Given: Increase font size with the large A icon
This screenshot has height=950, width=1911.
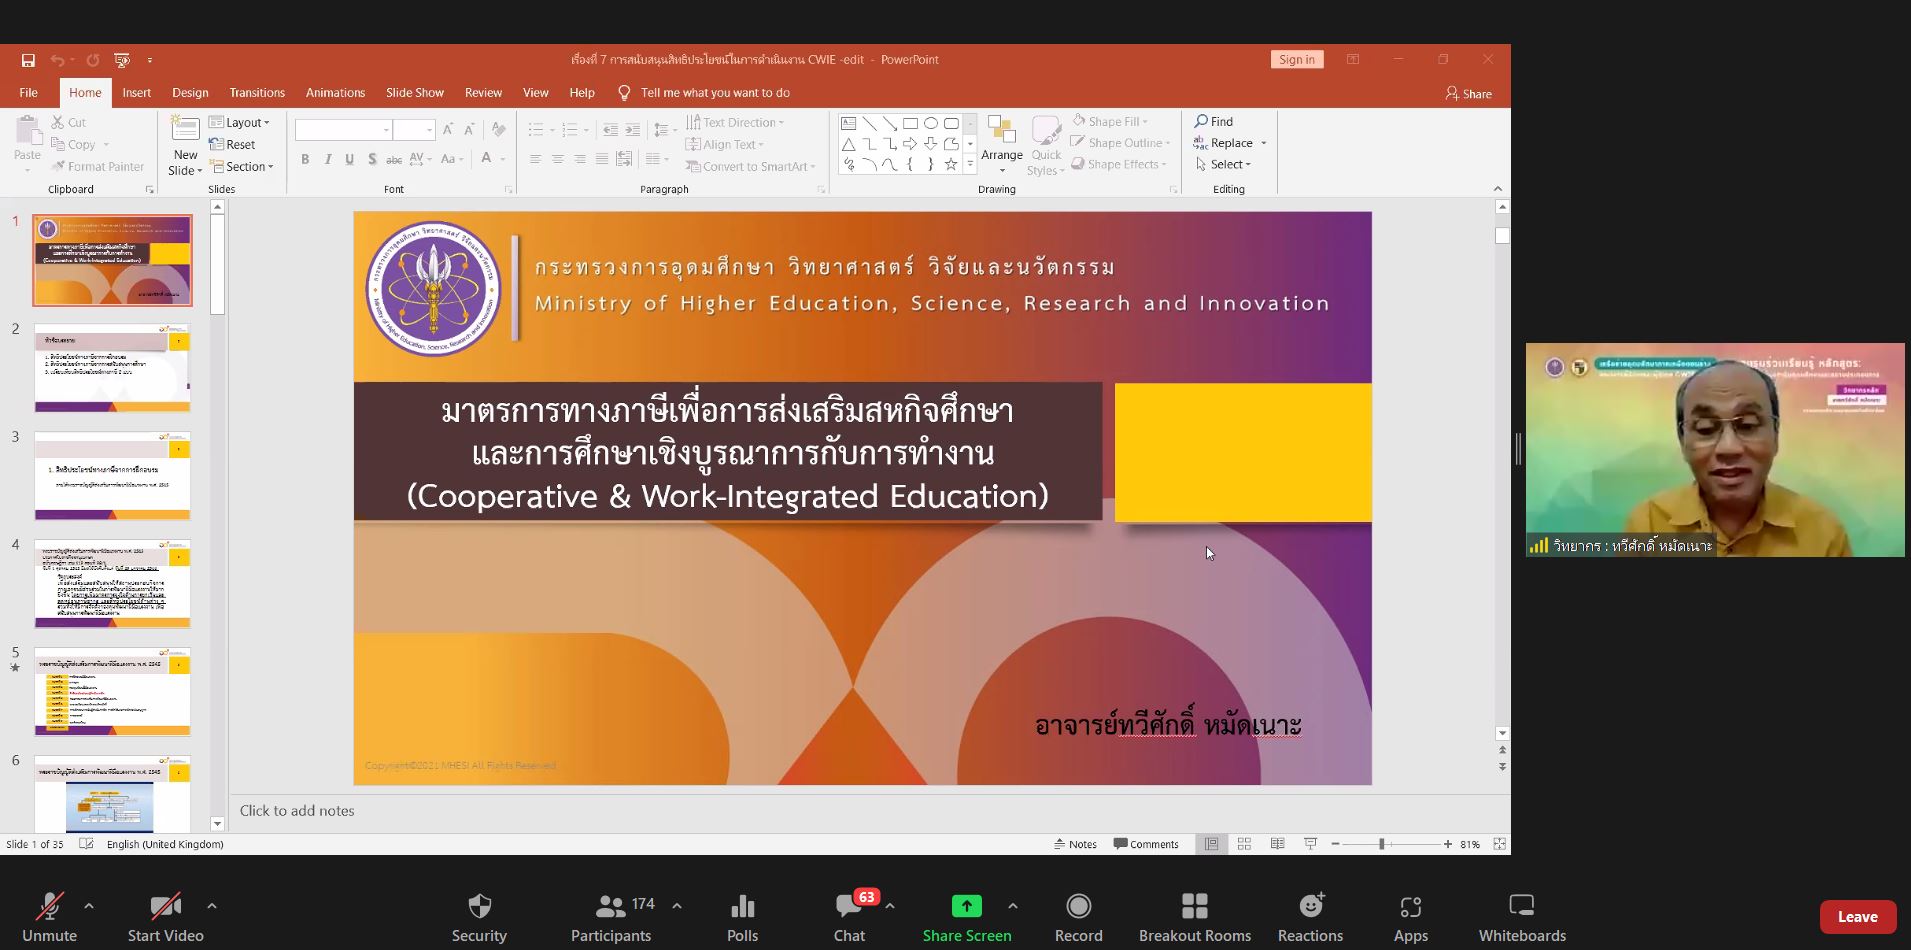Looking at the screenshot, I should (x=447, y=130).
